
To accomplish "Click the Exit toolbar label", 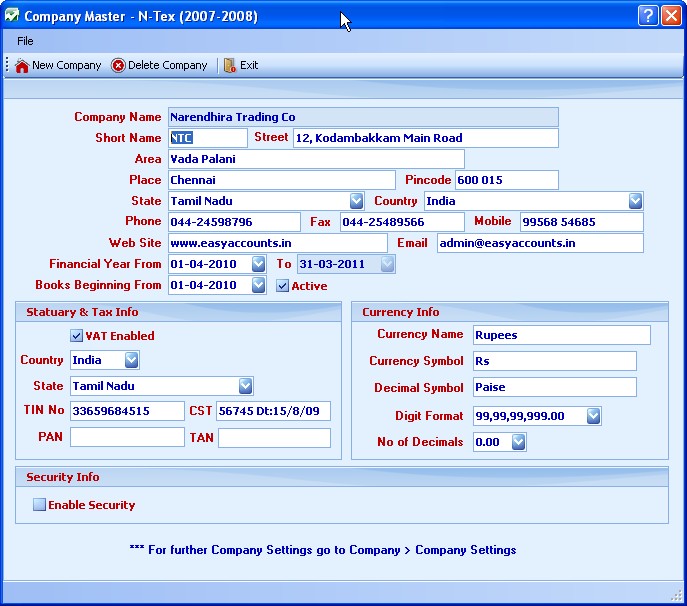I will [x=249, y=65].
